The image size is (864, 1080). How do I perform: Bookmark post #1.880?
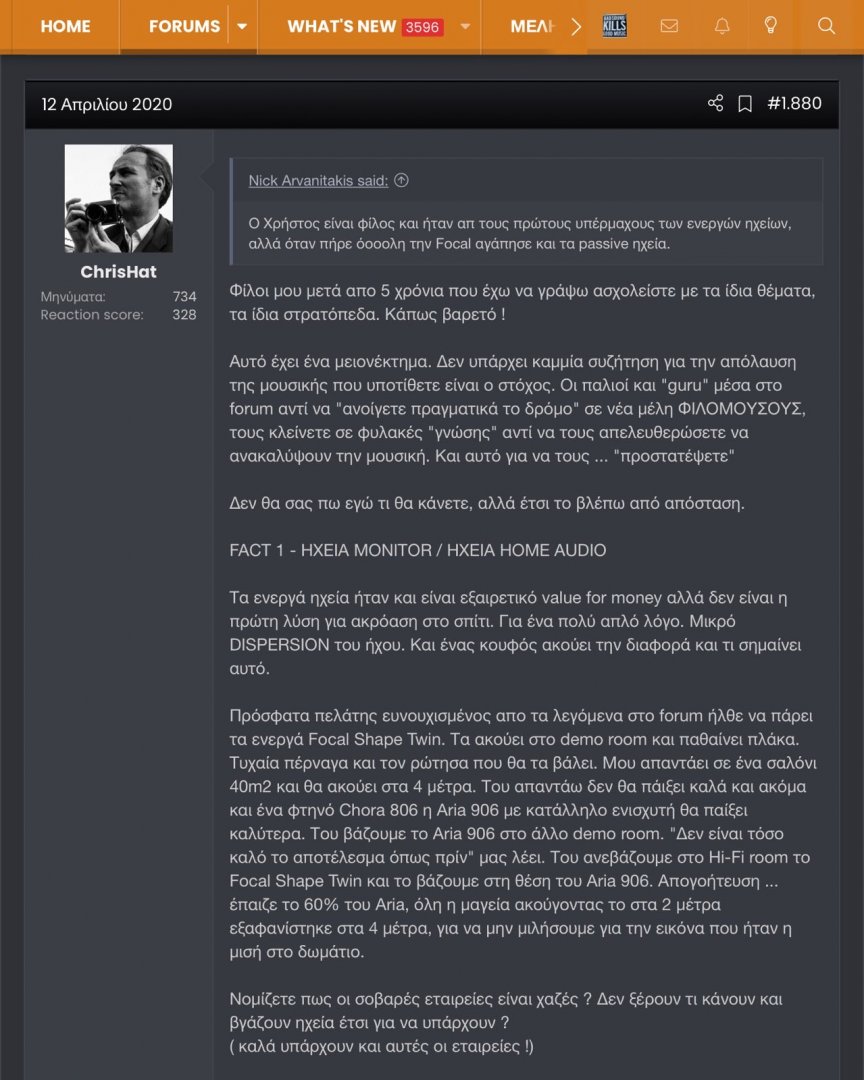point(745,104)
